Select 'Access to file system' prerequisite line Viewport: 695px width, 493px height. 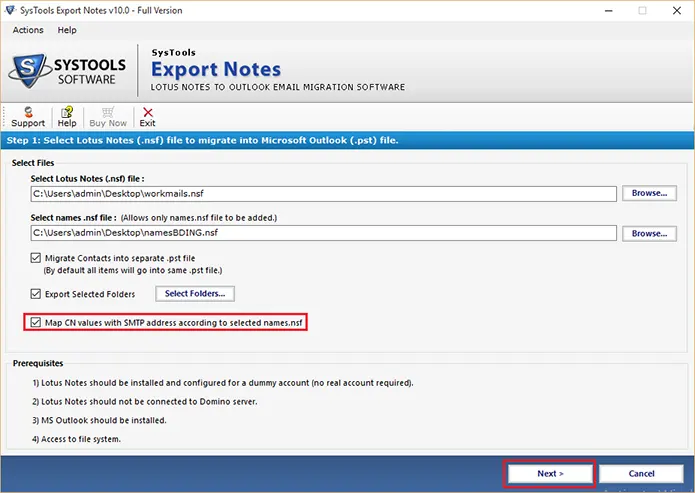click(x=76, y=439)
